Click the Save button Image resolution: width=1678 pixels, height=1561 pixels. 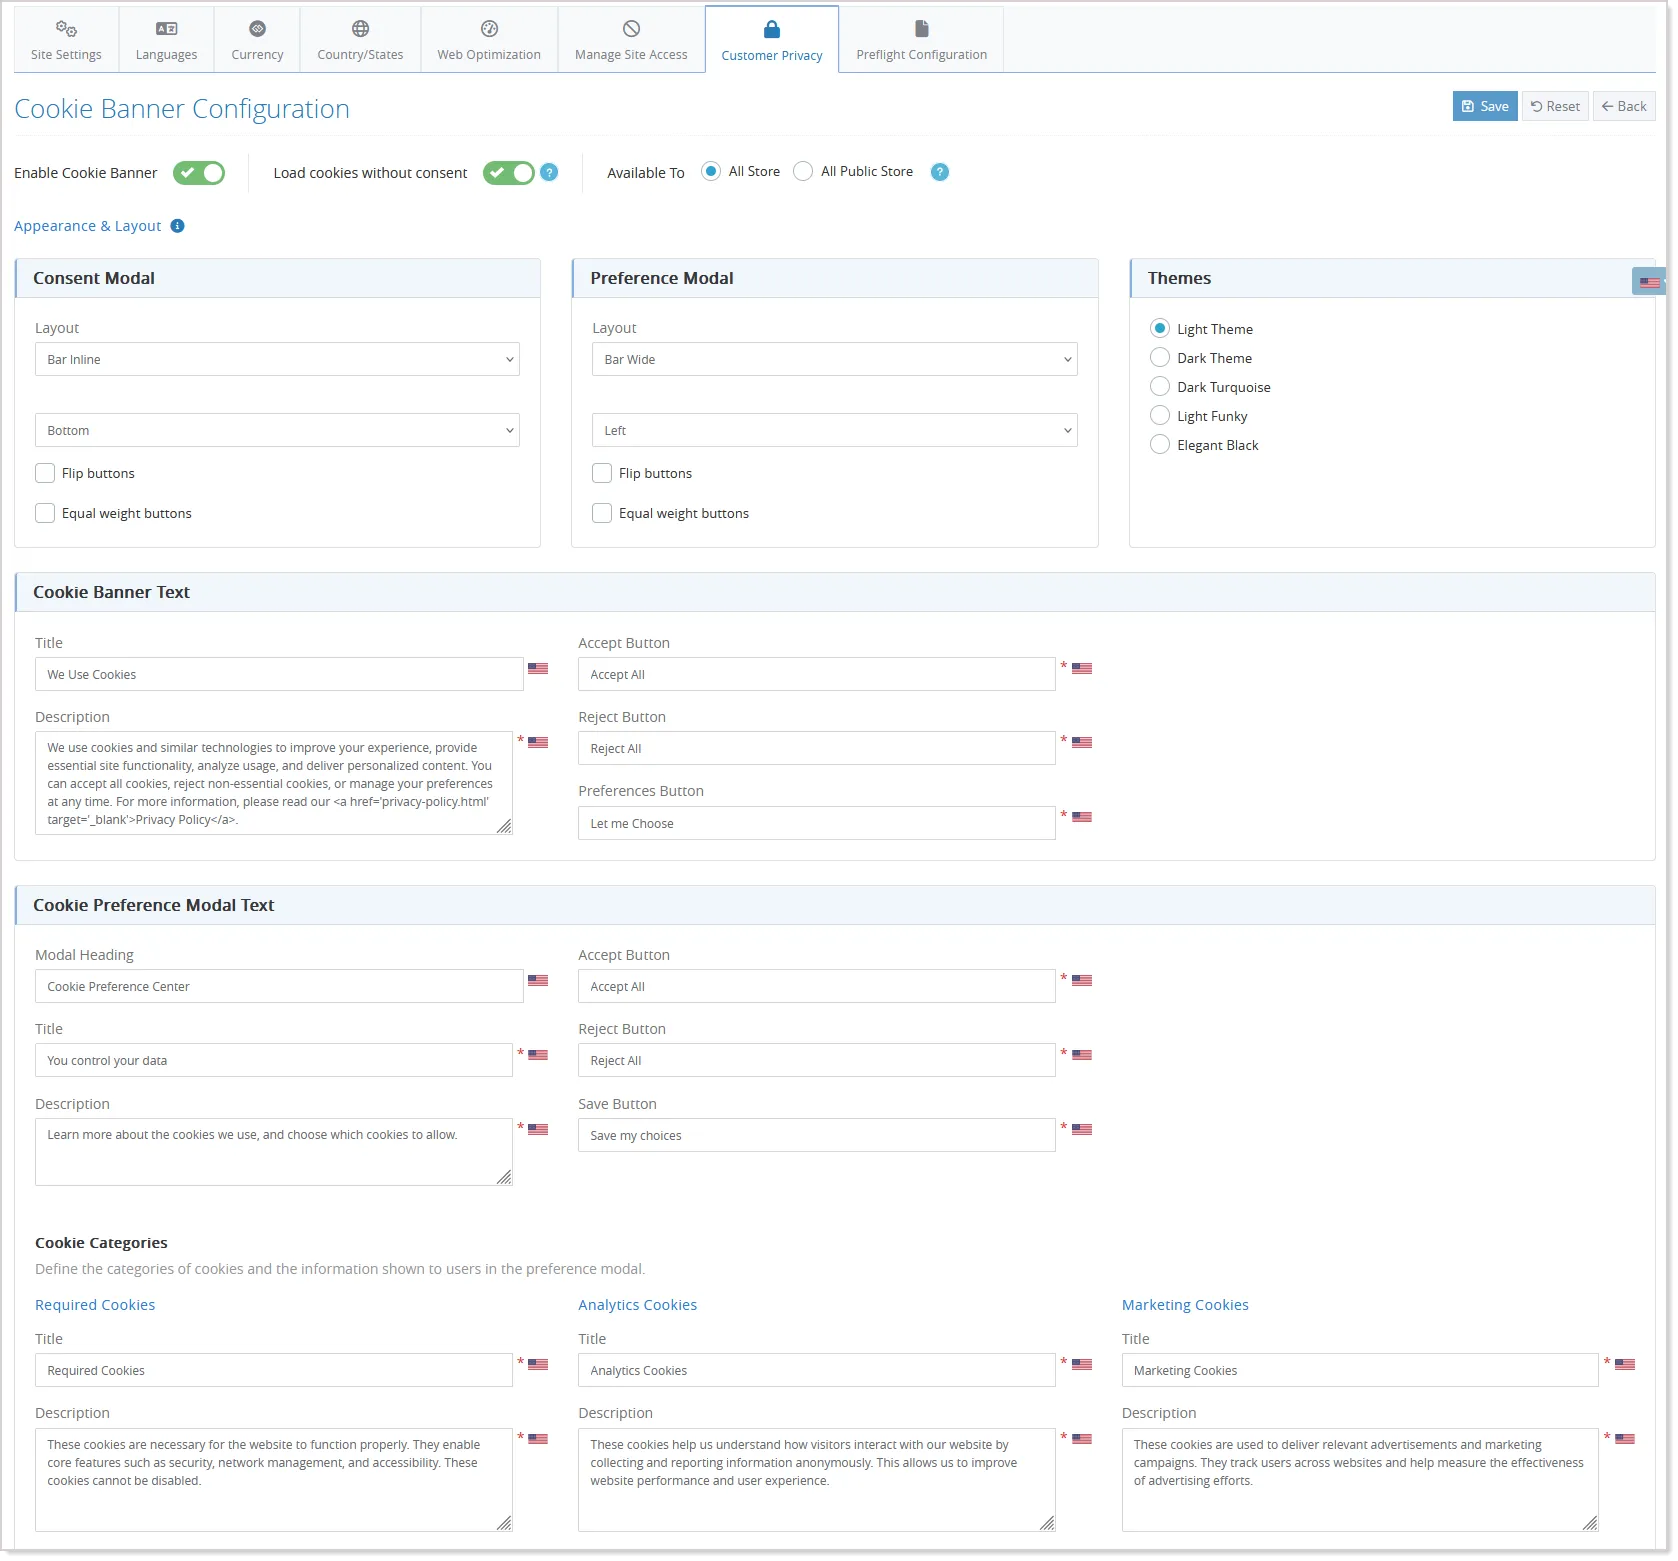1485,106
